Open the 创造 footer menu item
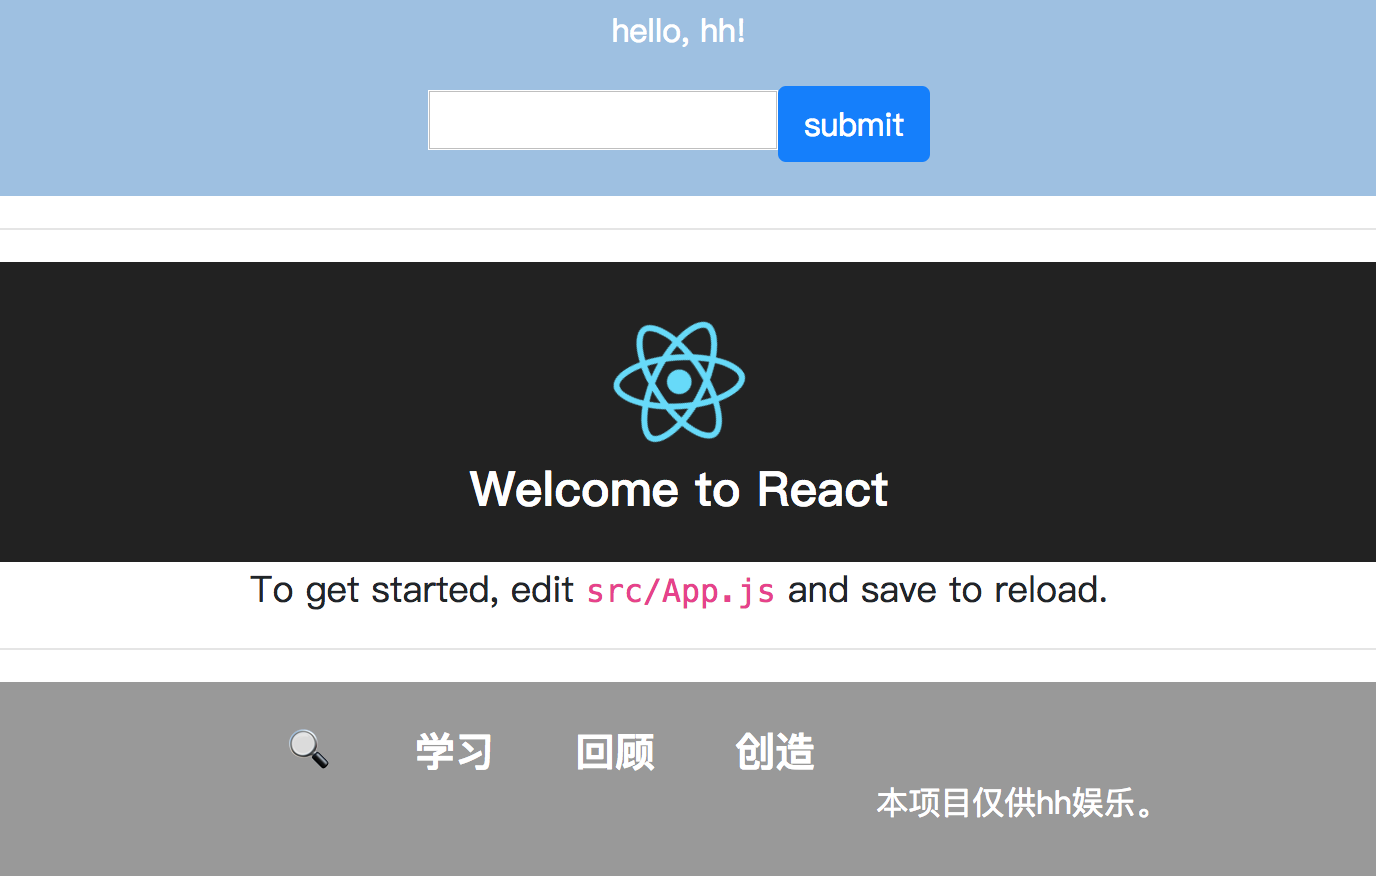 (775, 752)
